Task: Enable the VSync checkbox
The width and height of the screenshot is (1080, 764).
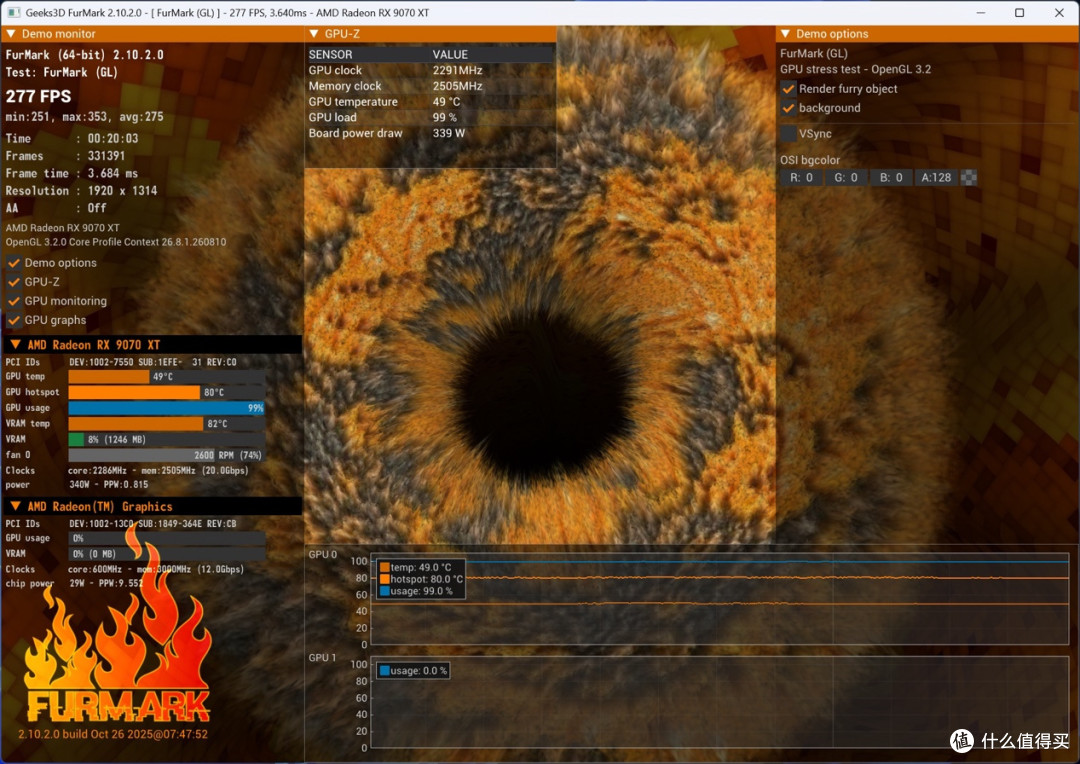Action: point(789,134)
